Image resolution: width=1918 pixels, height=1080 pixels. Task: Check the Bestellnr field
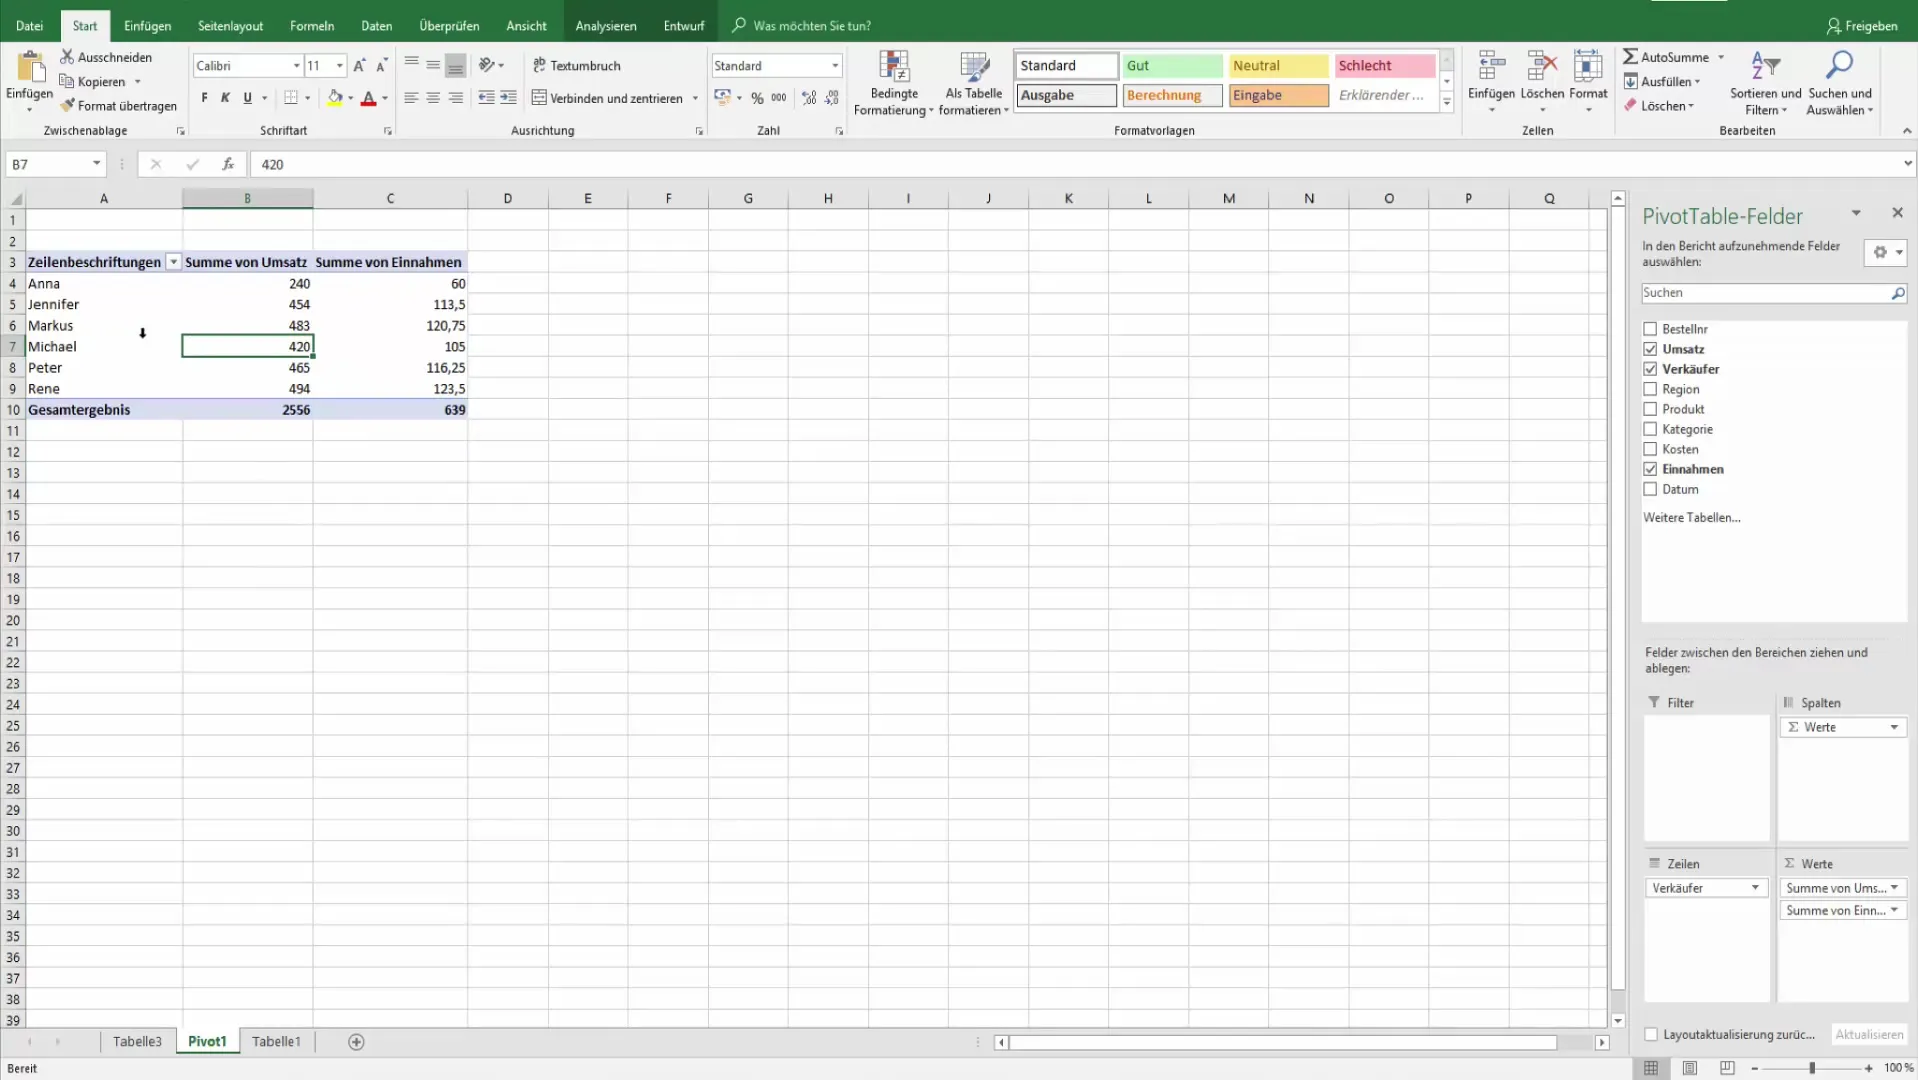[1650, 329]
